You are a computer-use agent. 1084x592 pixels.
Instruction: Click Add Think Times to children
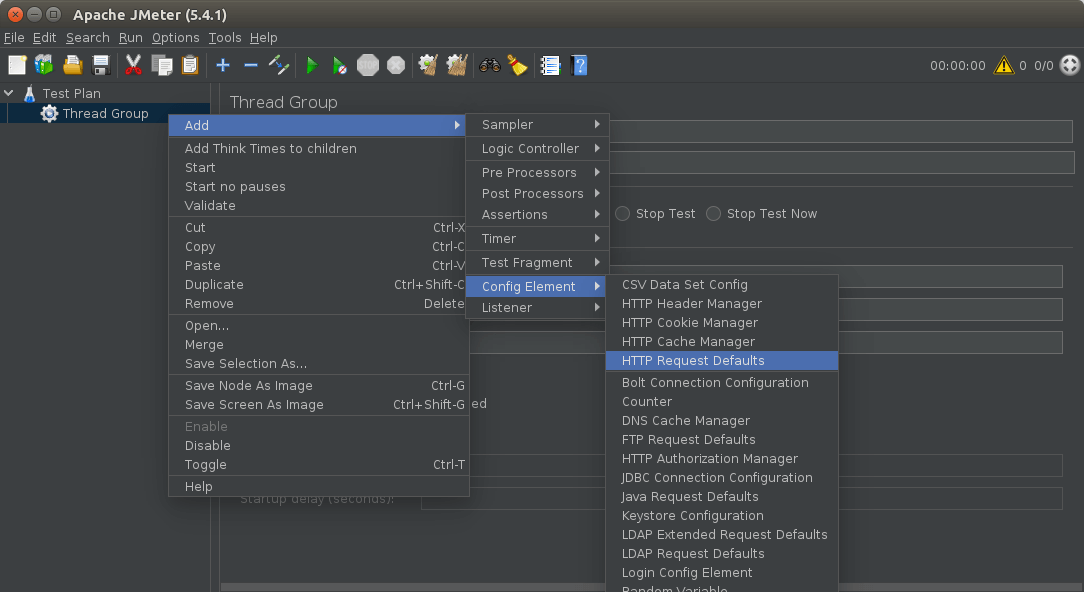(x=270, y=149)
